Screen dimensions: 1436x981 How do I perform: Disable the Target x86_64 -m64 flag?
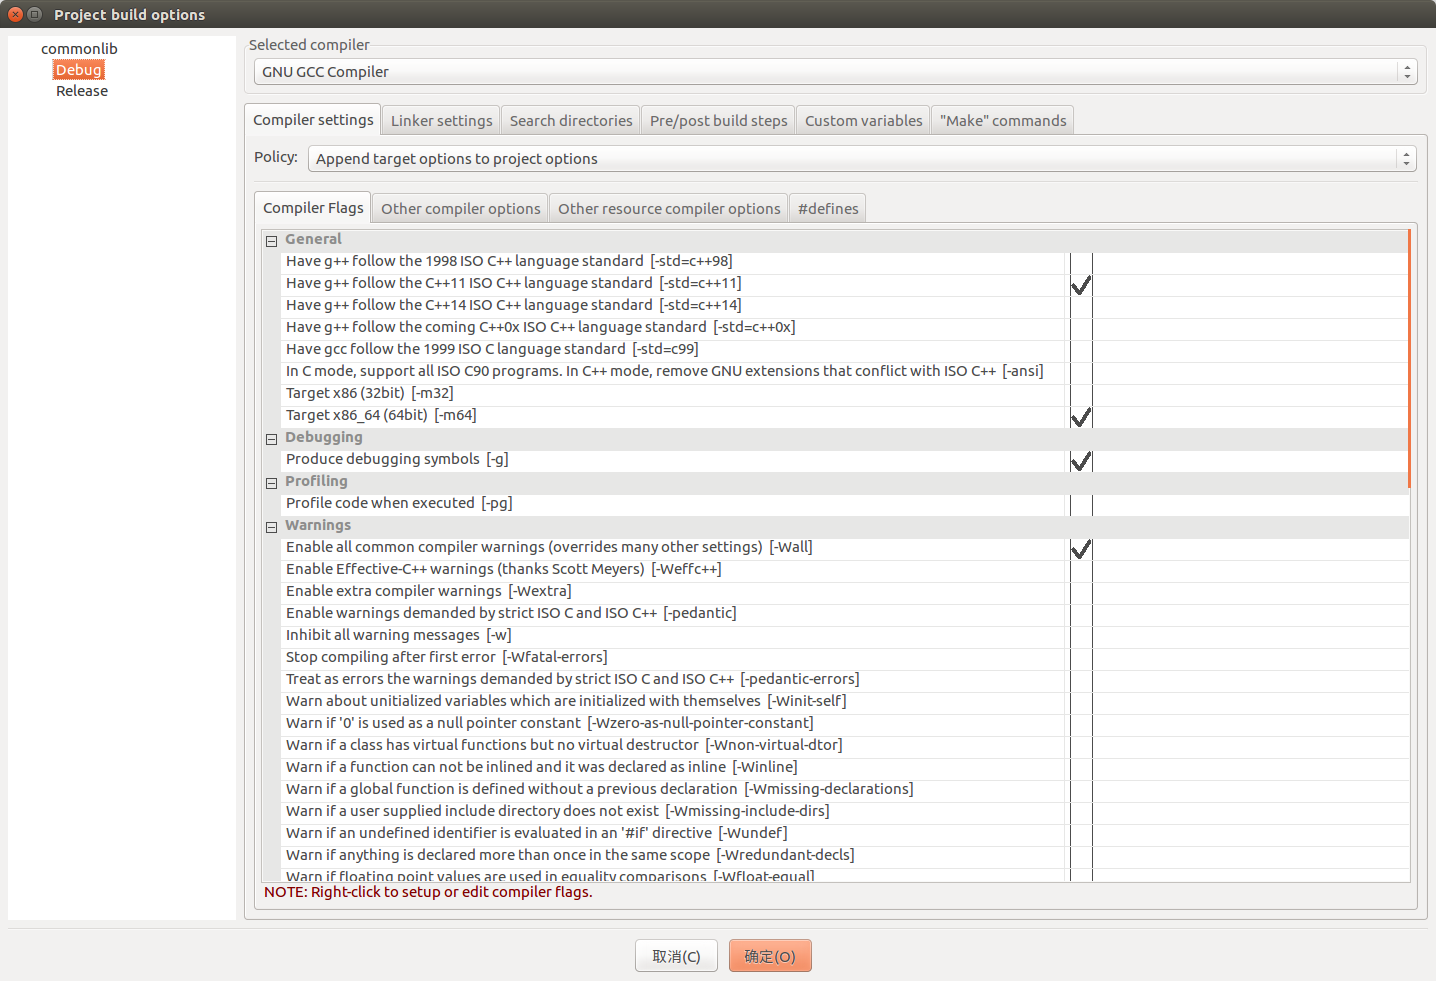[1080, 415]
